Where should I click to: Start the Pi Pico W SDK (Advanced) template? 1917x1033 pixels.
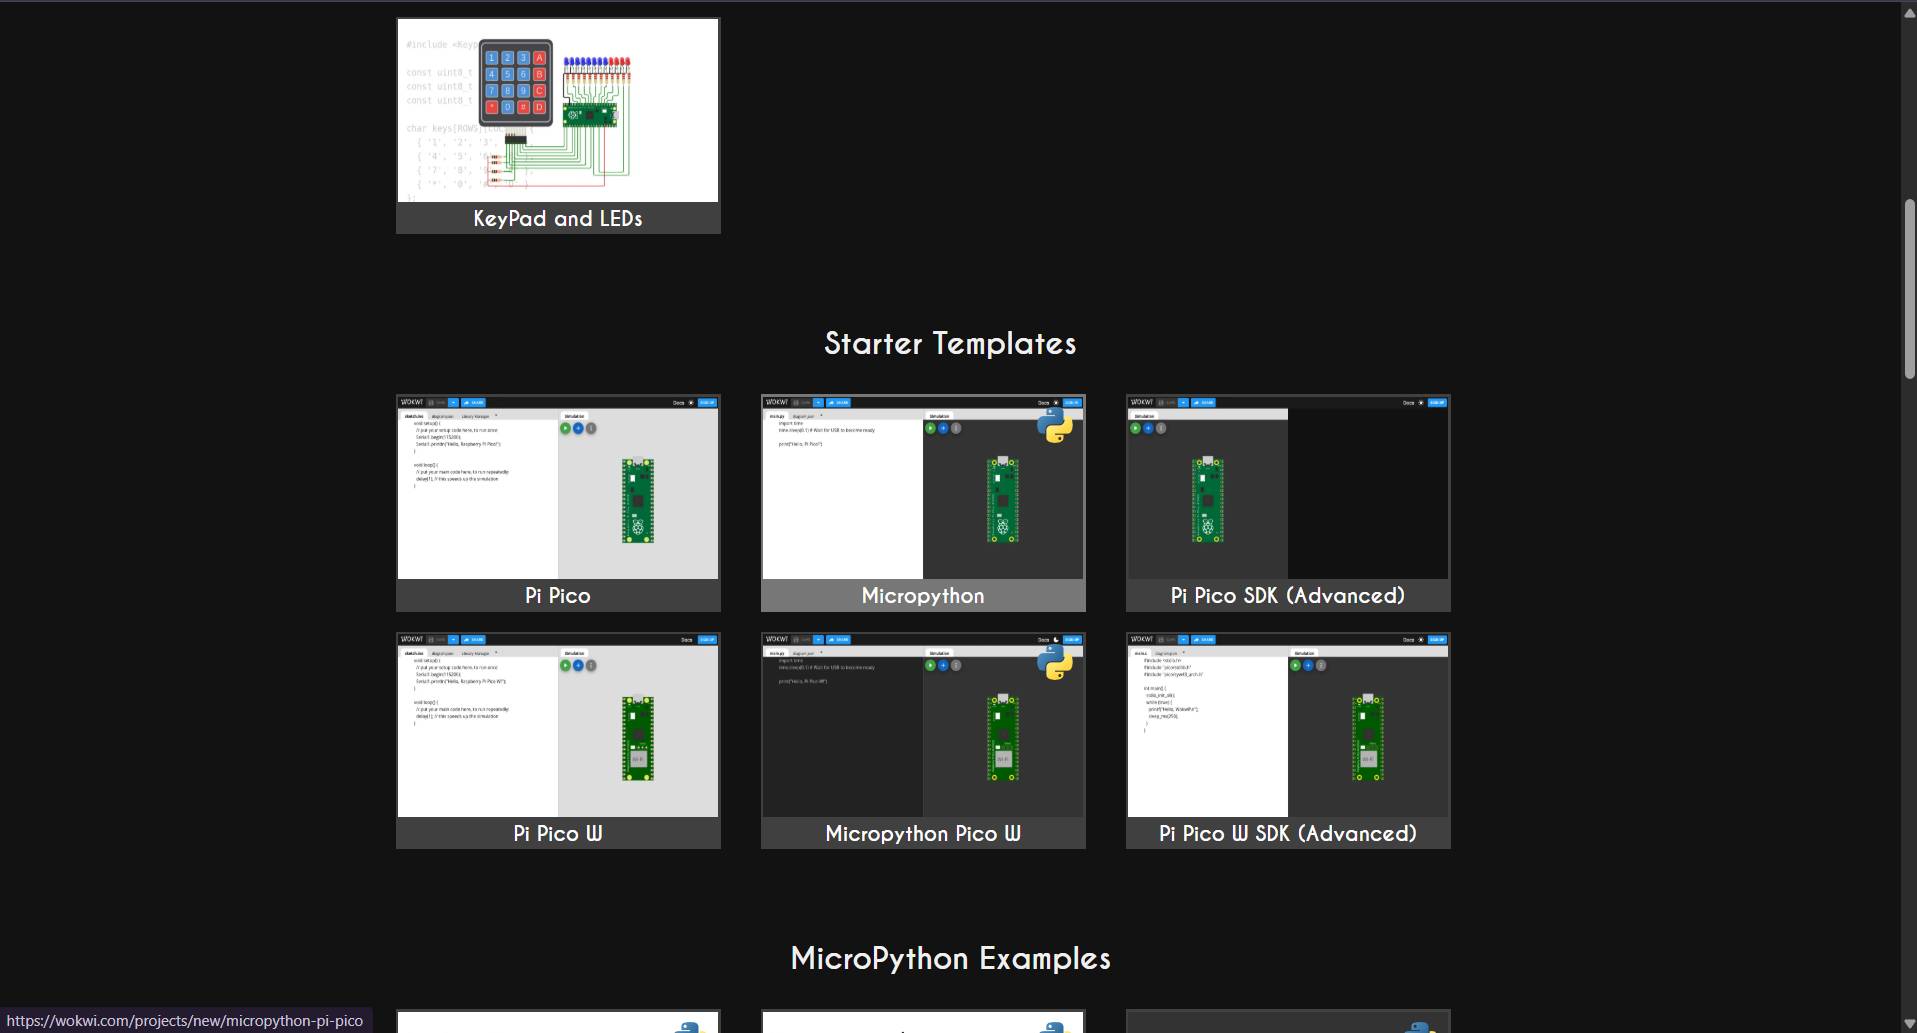point(1288,740)
